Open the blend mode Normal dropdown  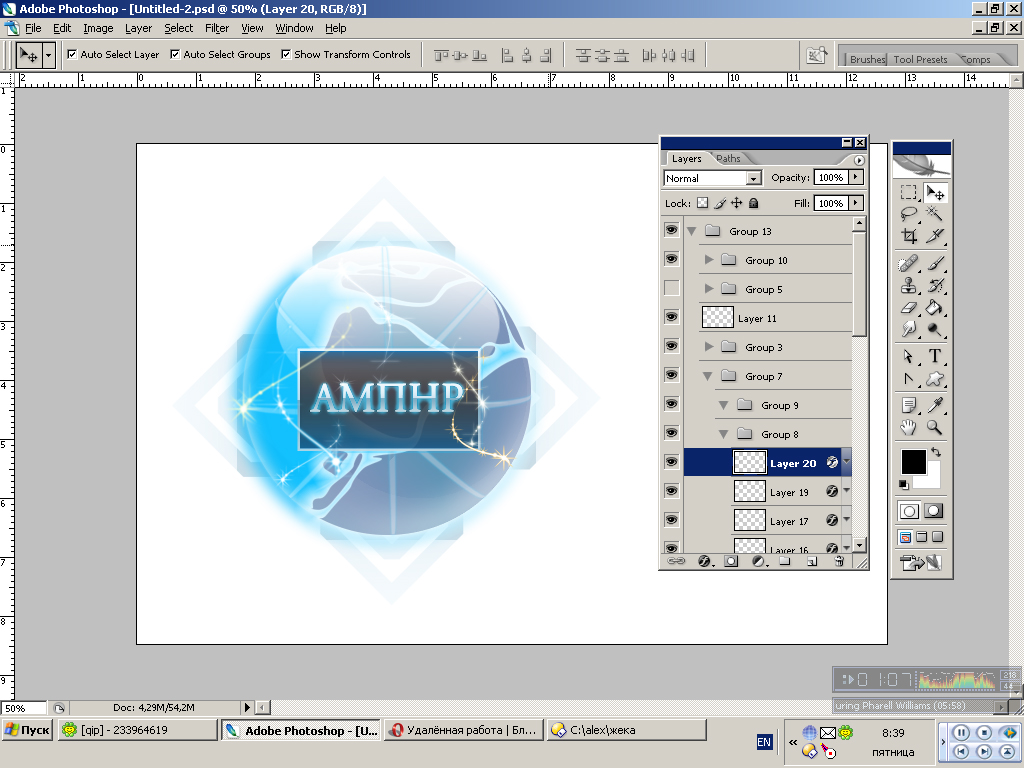click(x=713, y=178)
